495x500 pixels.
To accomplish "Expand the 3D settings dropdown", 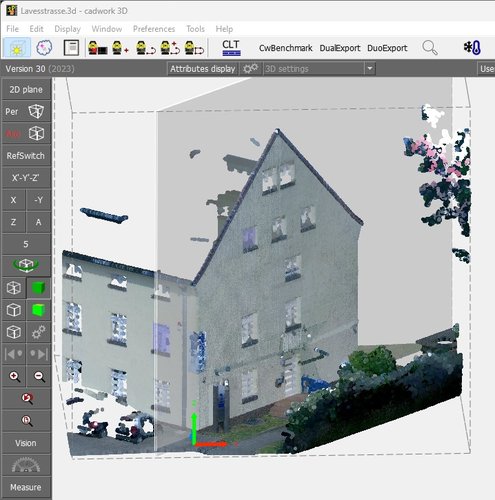I will click(x=369, y=69).
